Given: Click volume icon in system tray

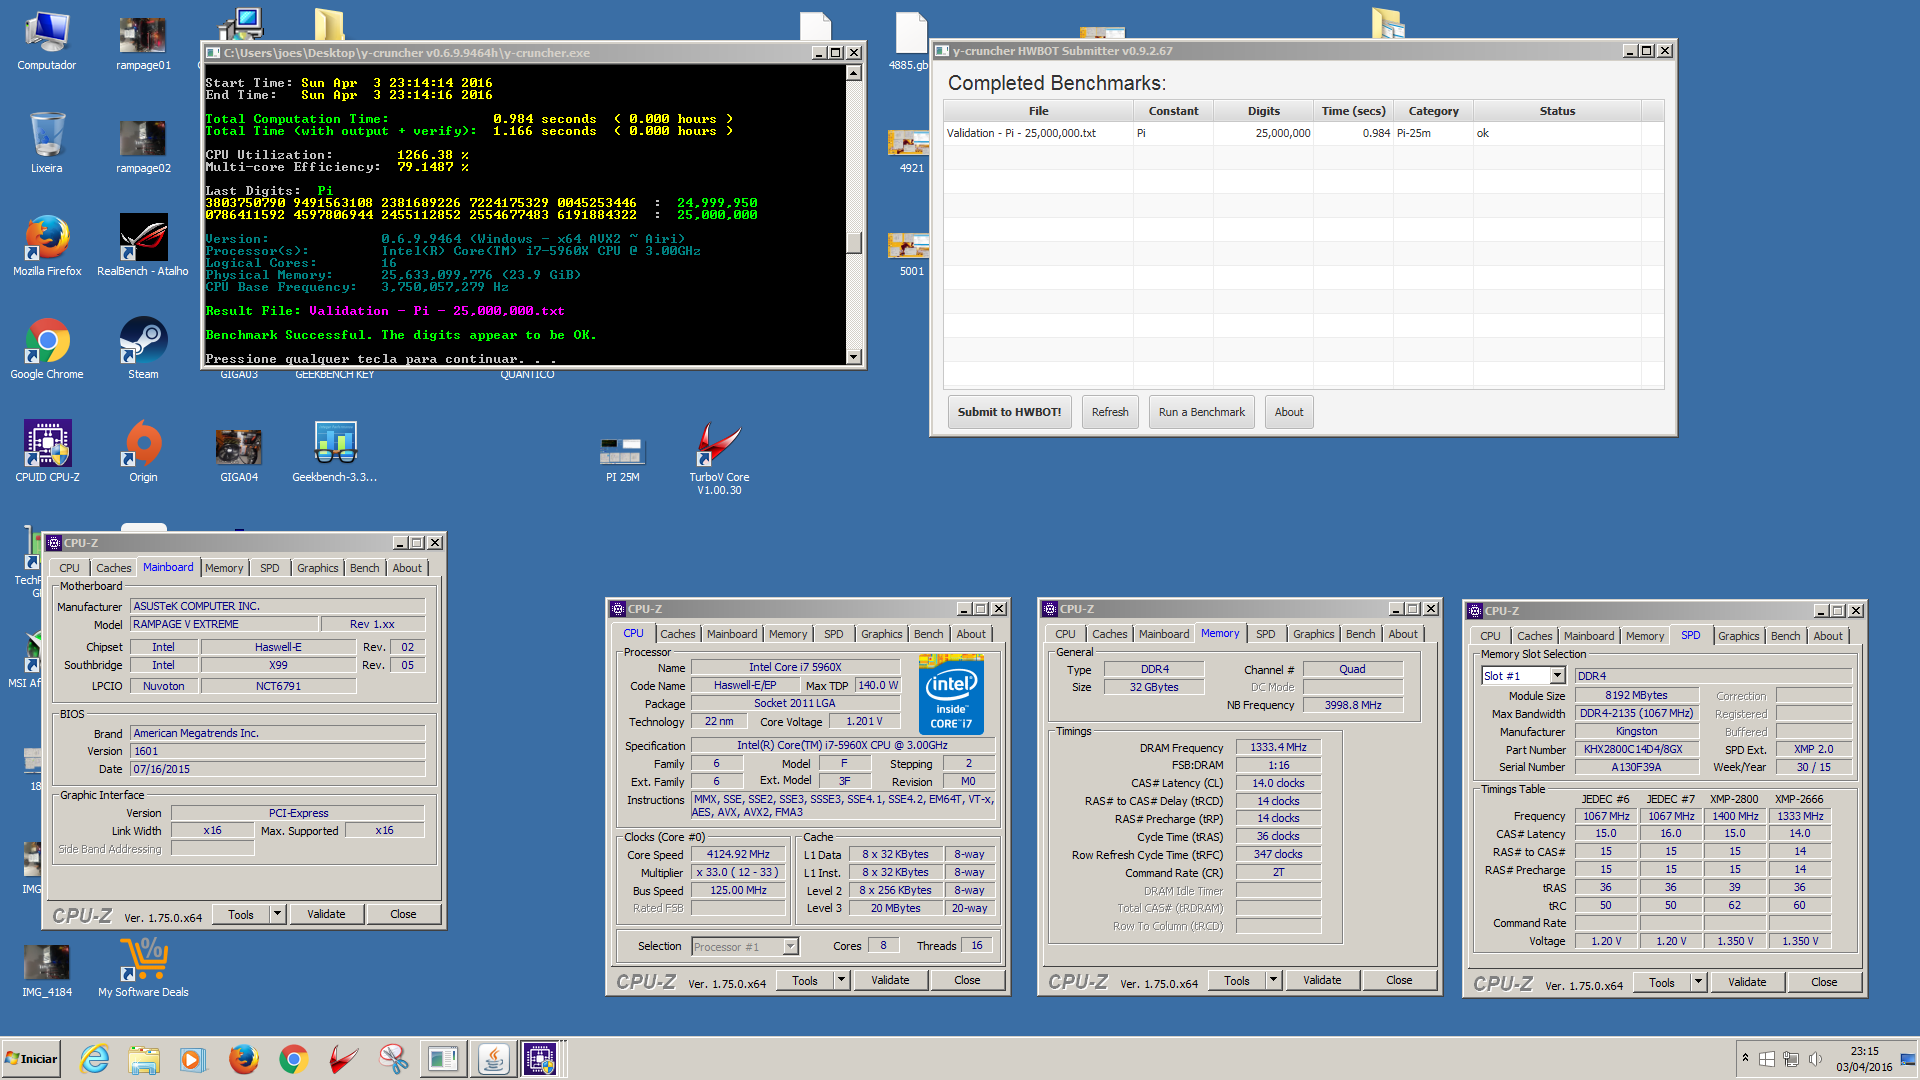Looking at the screenshot, I should pyautogui.click(x=1815, y=1059).
